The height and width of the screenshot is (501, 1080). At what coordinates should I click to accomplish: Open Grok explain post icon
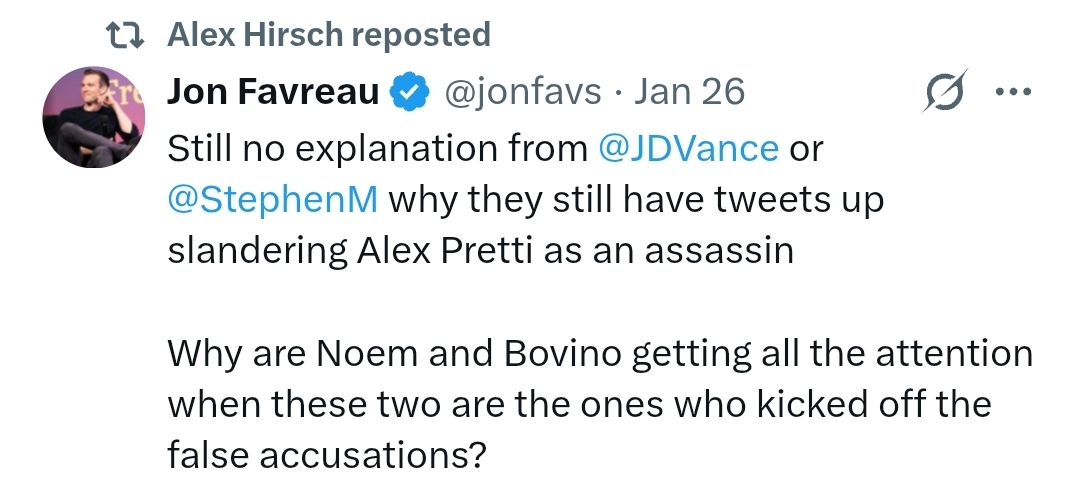point(945,91)
